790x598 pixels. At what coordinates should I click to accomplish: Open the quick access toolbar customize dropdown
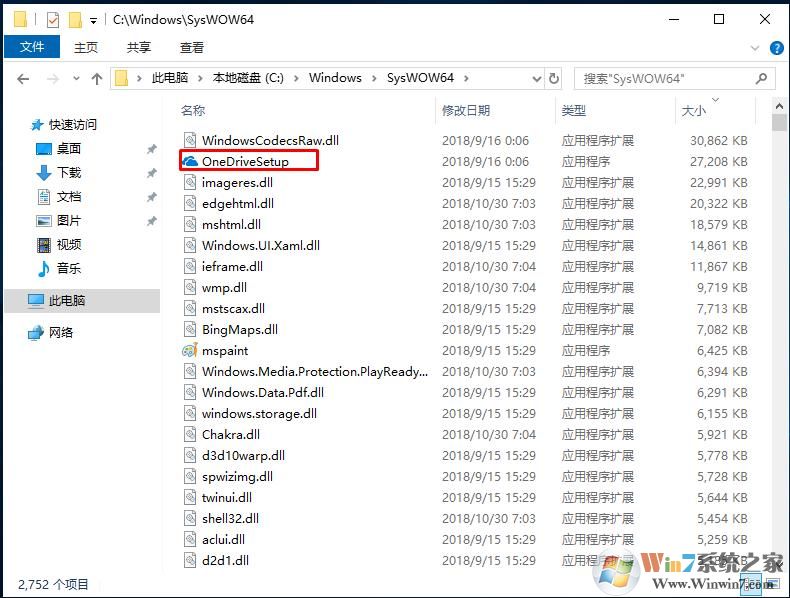[93, 21]
